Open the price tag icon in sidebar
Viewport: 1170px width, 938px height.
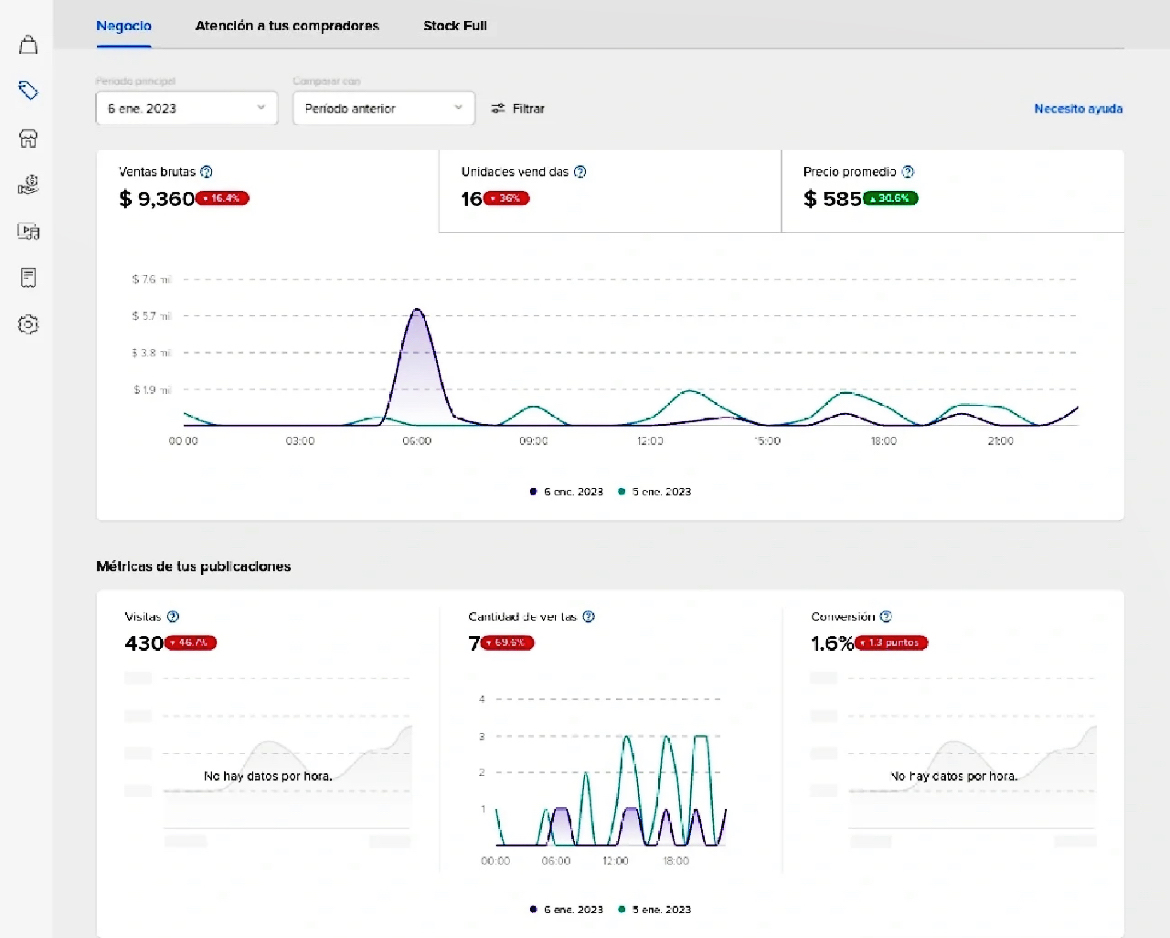(28, 90)
